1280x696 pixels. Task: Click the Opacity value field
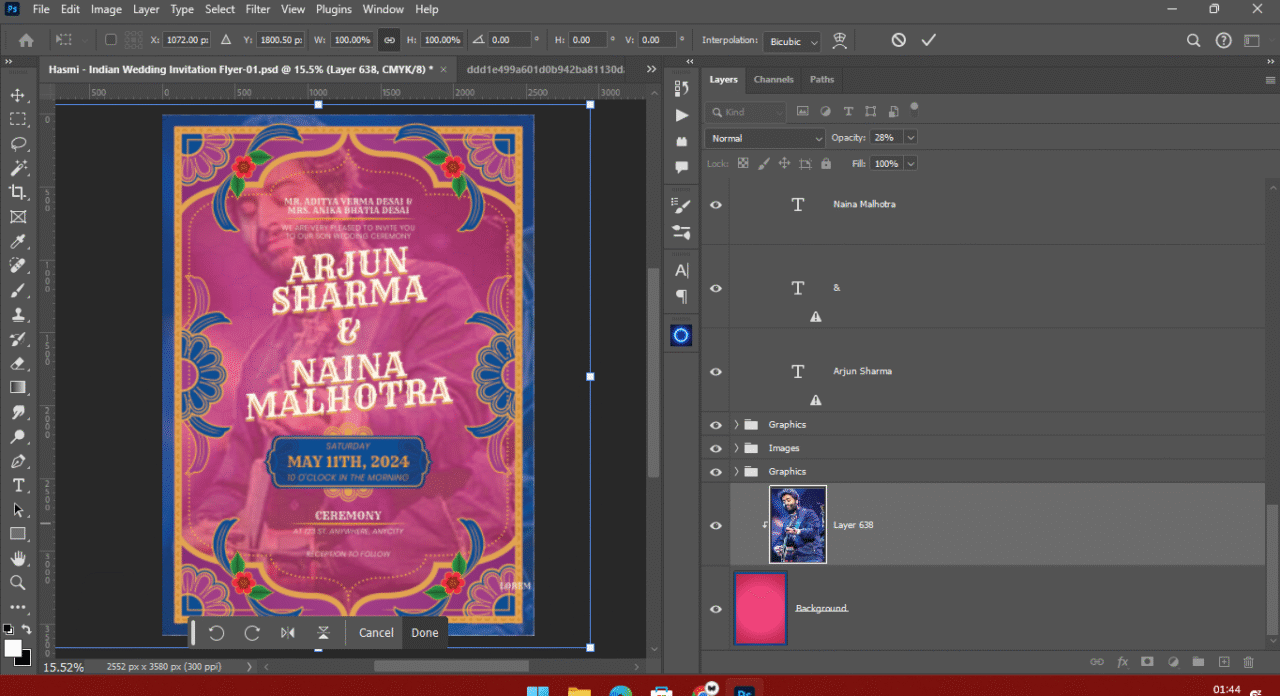[885, 138]
